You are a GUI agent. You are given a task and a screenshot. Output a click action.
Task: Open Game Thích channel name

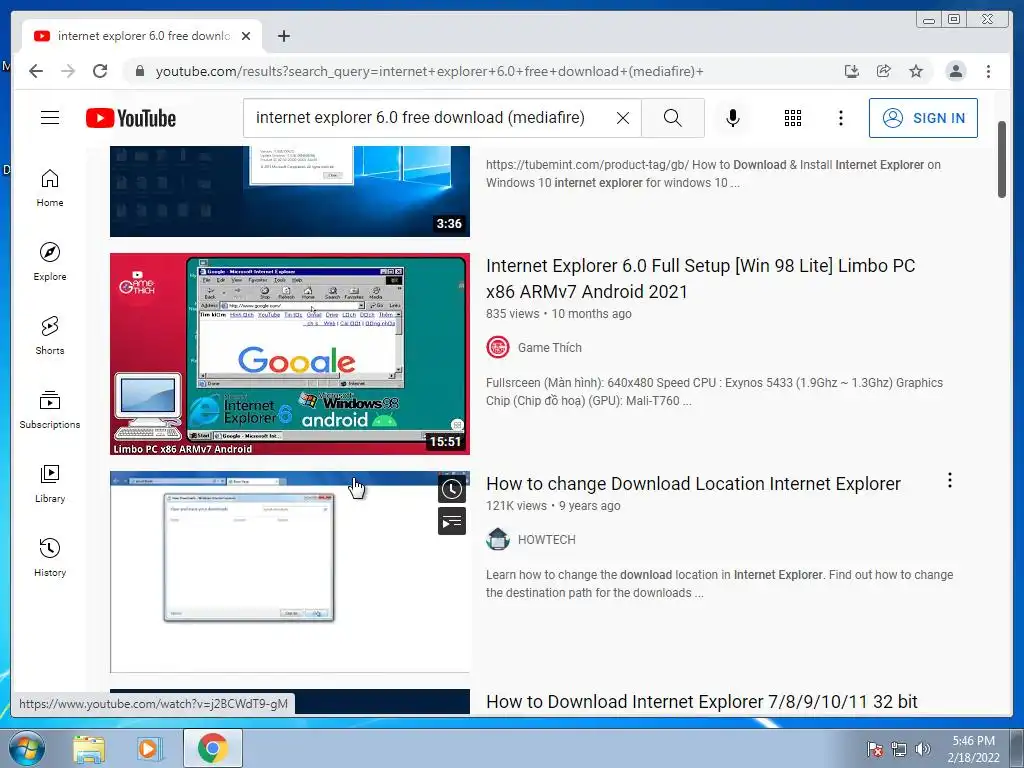point(549,347)
